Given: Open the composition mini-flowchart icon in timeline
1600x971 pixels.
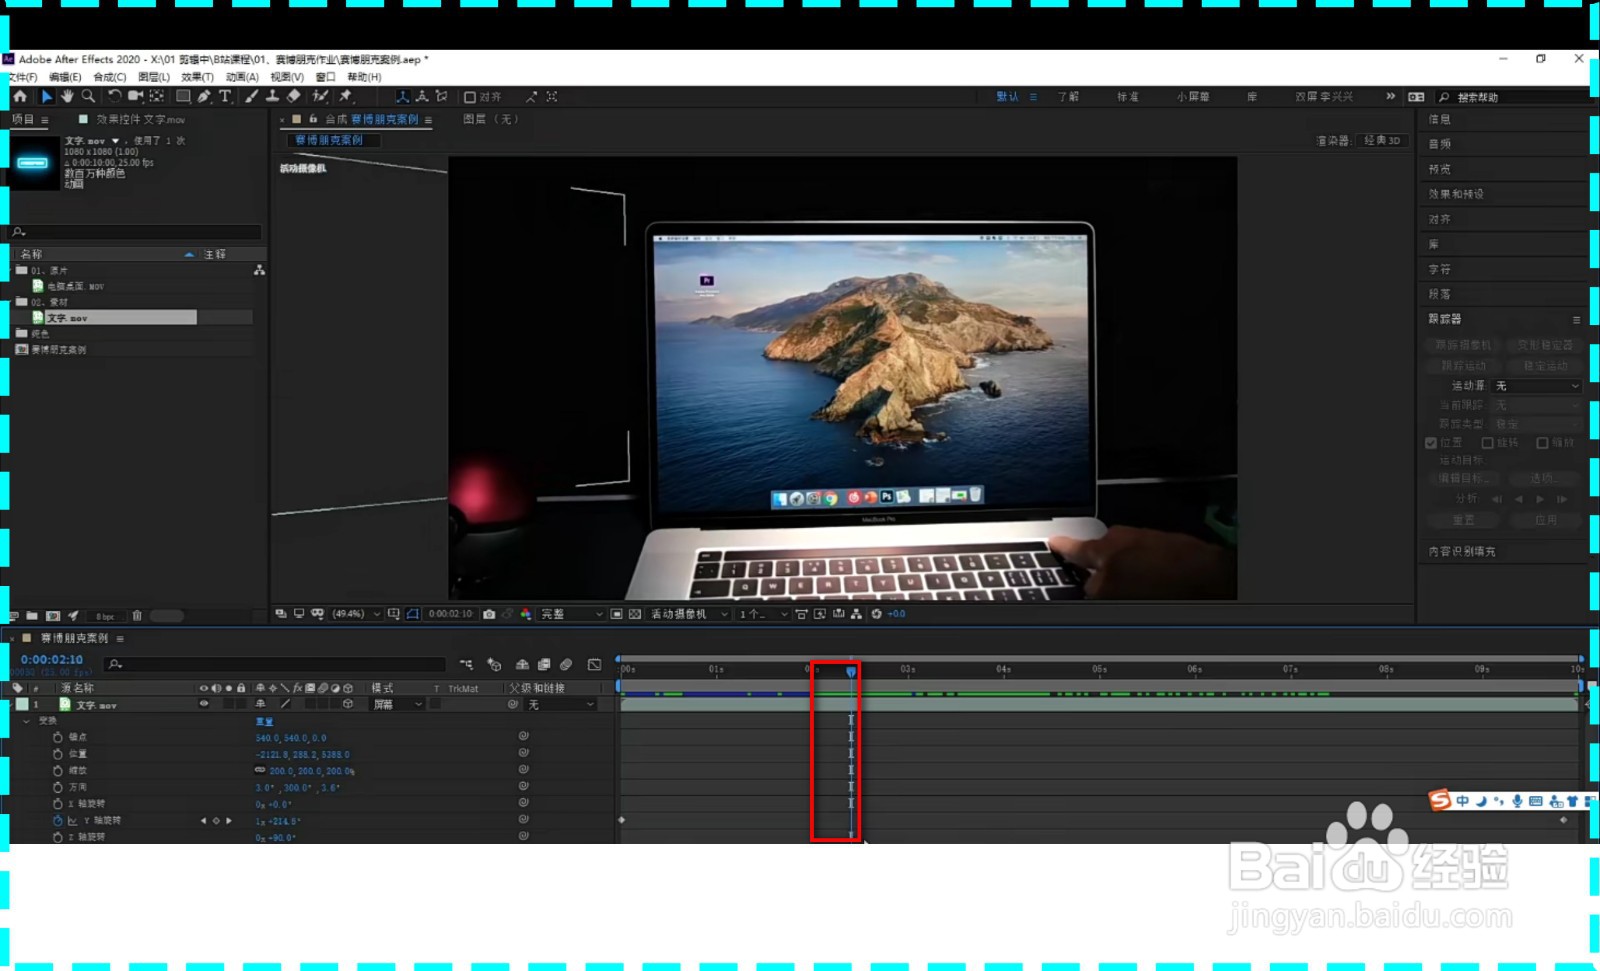Looking at the screenshot, I should point(466,664).
